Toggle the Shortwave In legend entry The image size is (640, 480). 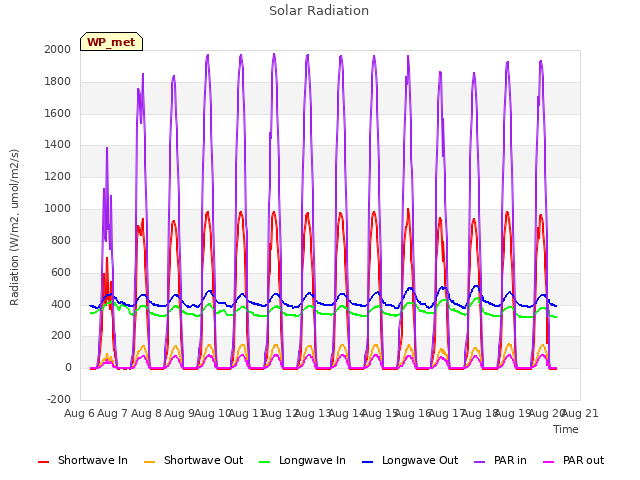point(83,460)
